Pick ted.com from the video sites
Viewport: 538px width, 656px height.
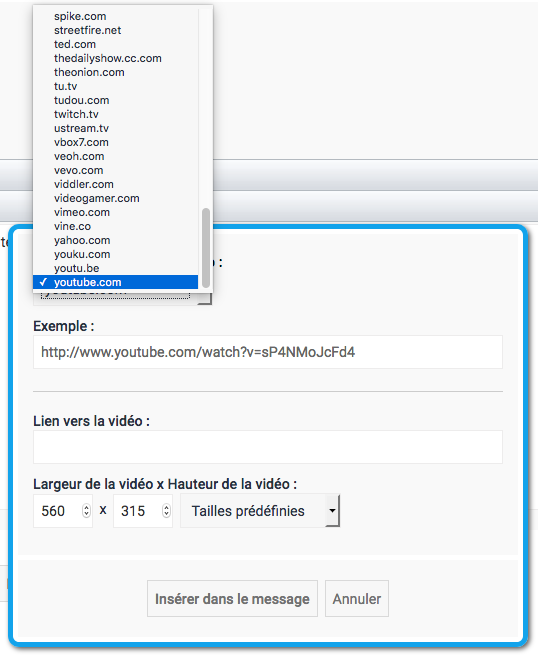point(115,44)
